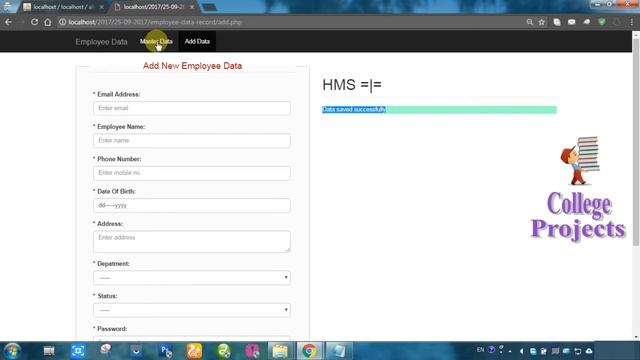640x360 pixels.
Task: Click the zoom magnifier icon in address bar
Action: [529, 22]
